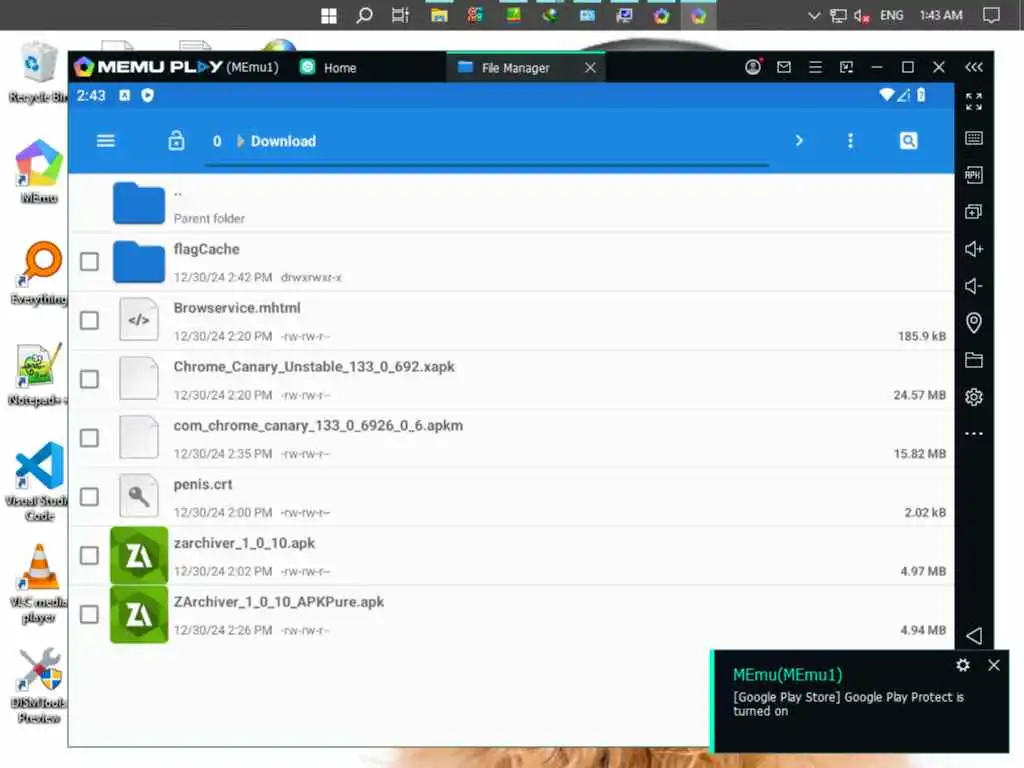Open multi-instance manager icon in MEmu sidebar
1024x768 pixels.
click(x=974, y=212)
